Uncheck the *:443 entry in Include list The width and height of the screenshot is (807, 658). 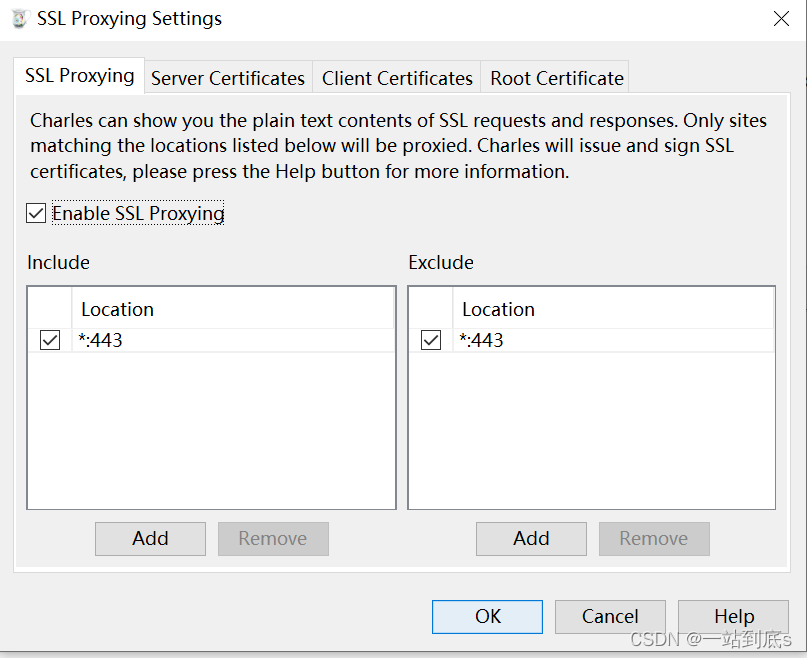pyautogui.click(x=50, y=340)
